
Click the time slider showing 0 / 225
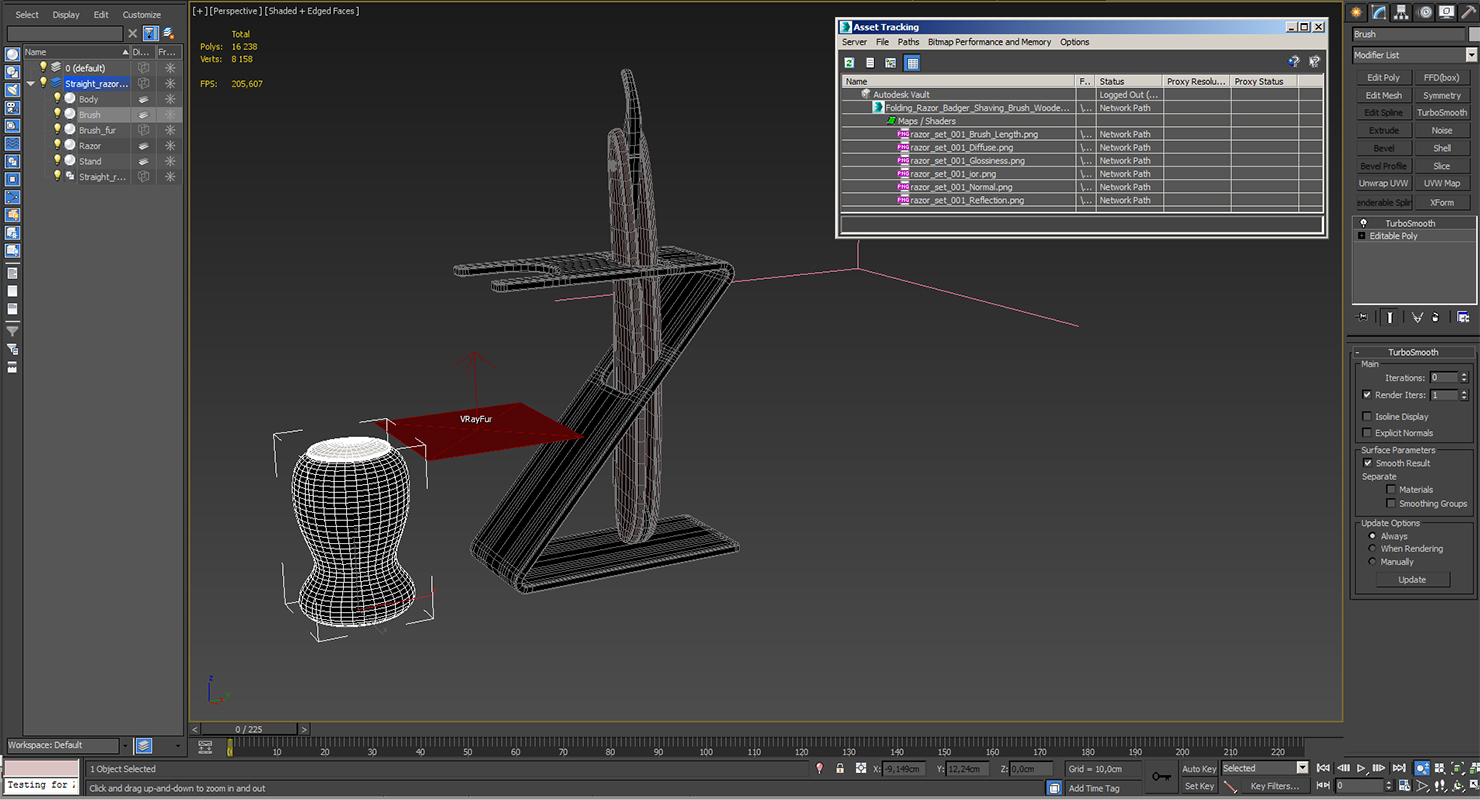pyautogui.click(x=248, y=729)
